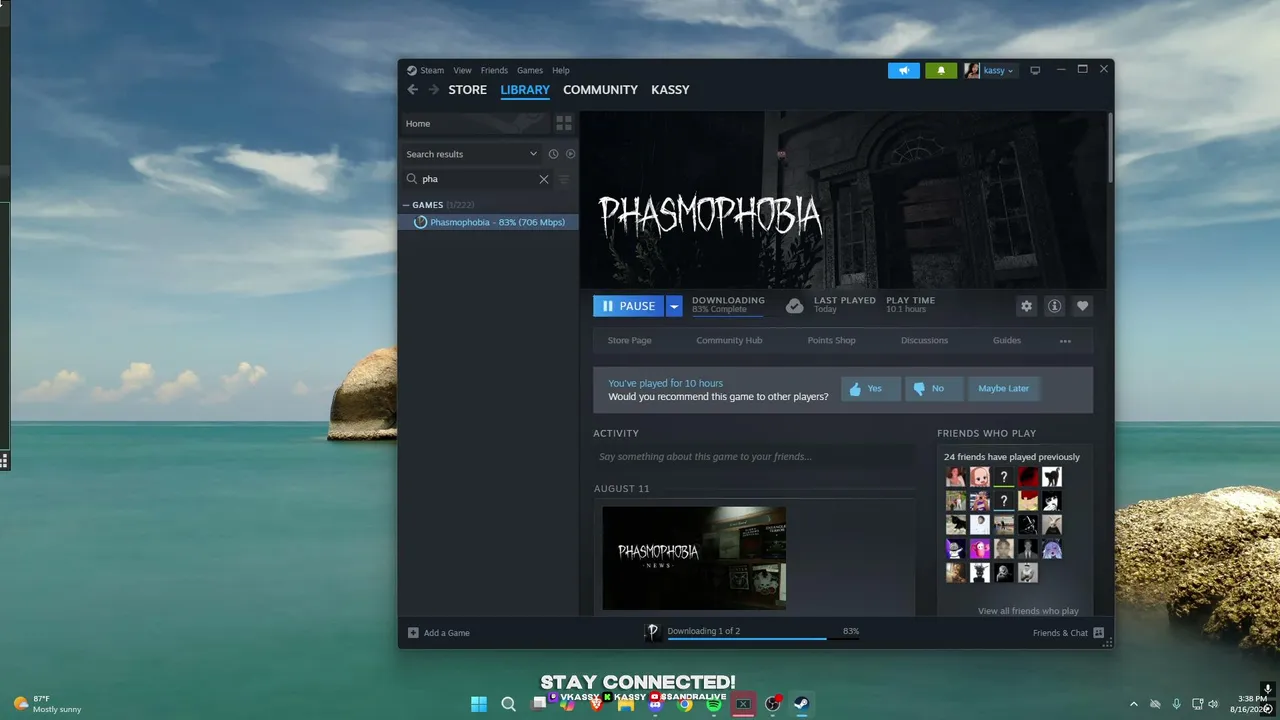Toggle the recent activity clock filter
1280x720 pixels.
point(553,154)
